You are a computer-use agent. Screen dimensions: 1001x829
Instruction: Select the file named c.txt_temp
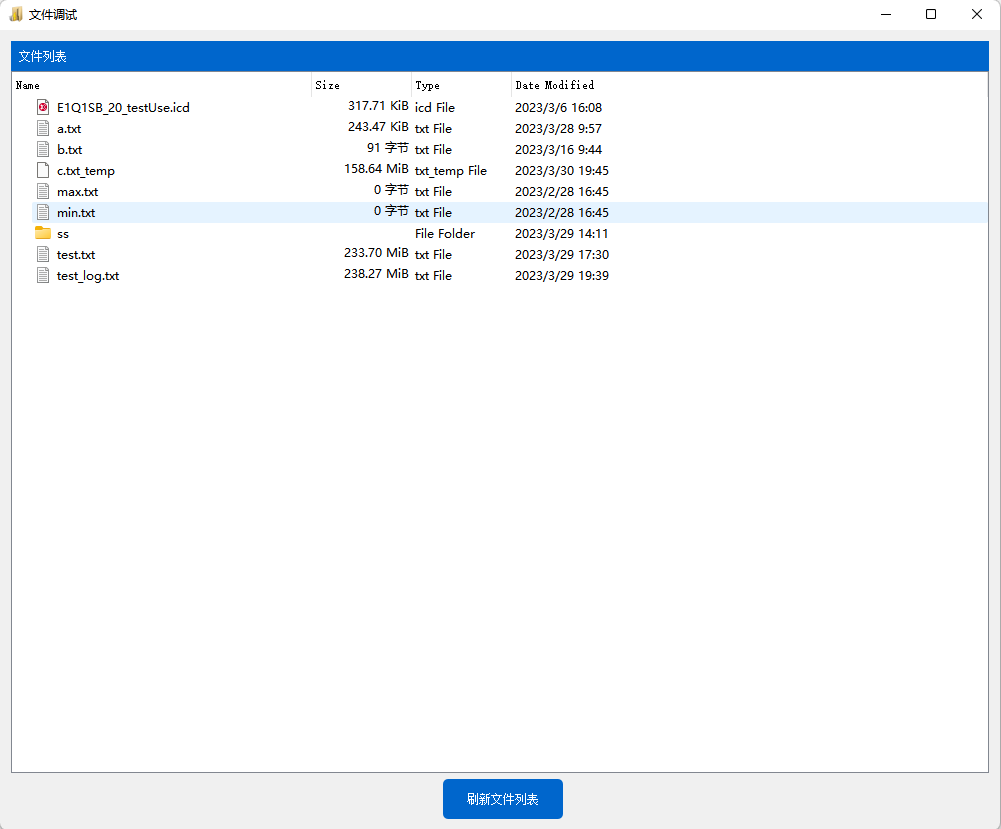[x=86, y=170]
